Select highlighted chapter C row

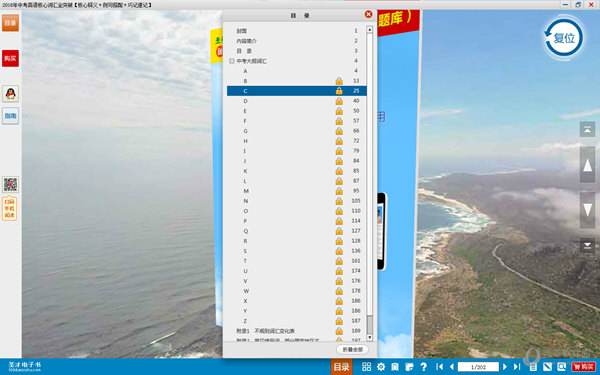[x=297, y=91]
